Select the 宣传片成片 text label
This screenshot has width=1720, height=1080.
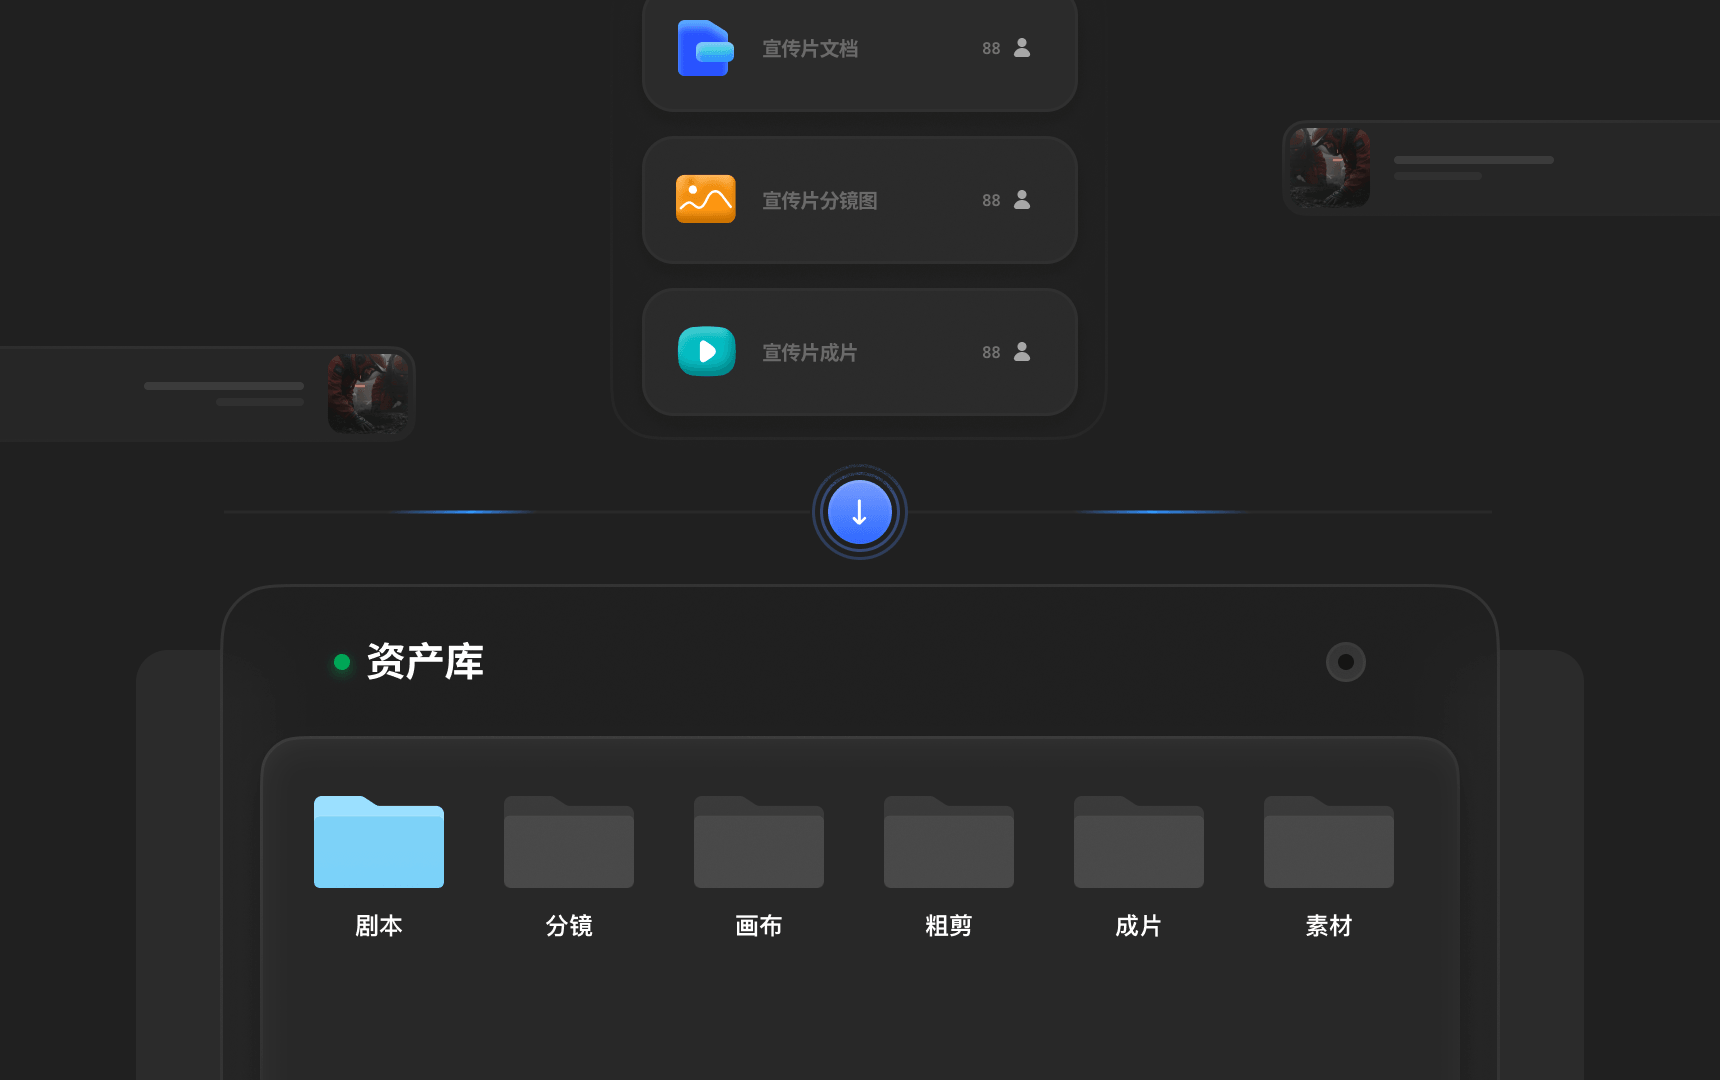coord(809,352)
